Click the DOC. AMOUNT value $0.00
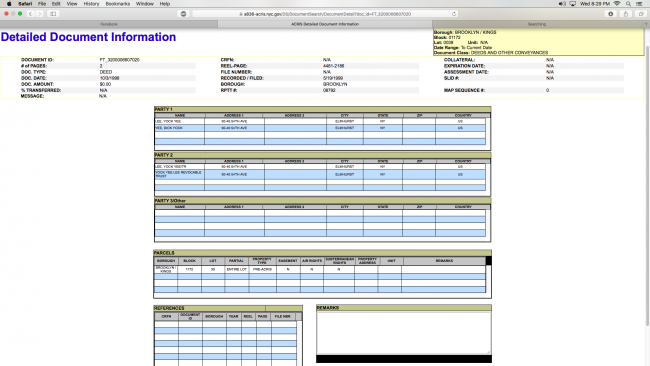Screen dimensions: 650x366 (105, 84)
